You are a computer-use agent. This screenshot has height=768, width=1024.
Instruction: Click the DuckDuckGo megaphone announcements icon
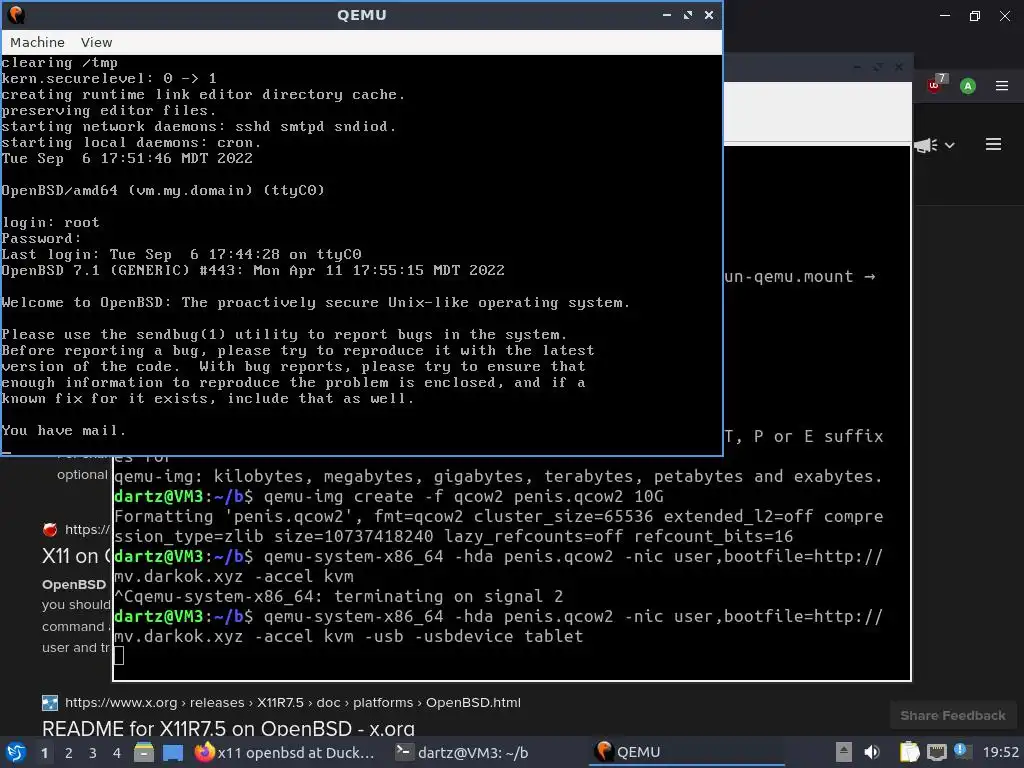click(x=926, y=145)
